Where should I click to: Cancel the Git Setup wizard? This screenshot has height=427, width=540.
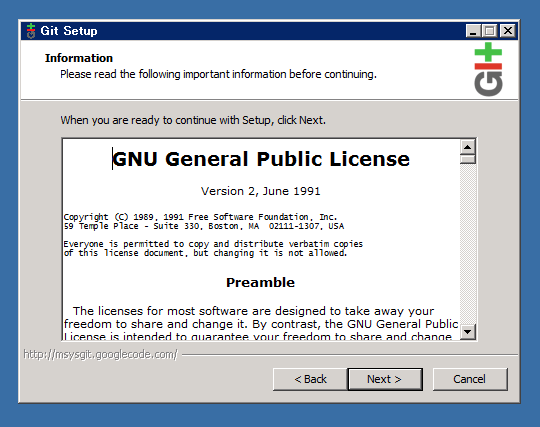[x=470, y=379]
